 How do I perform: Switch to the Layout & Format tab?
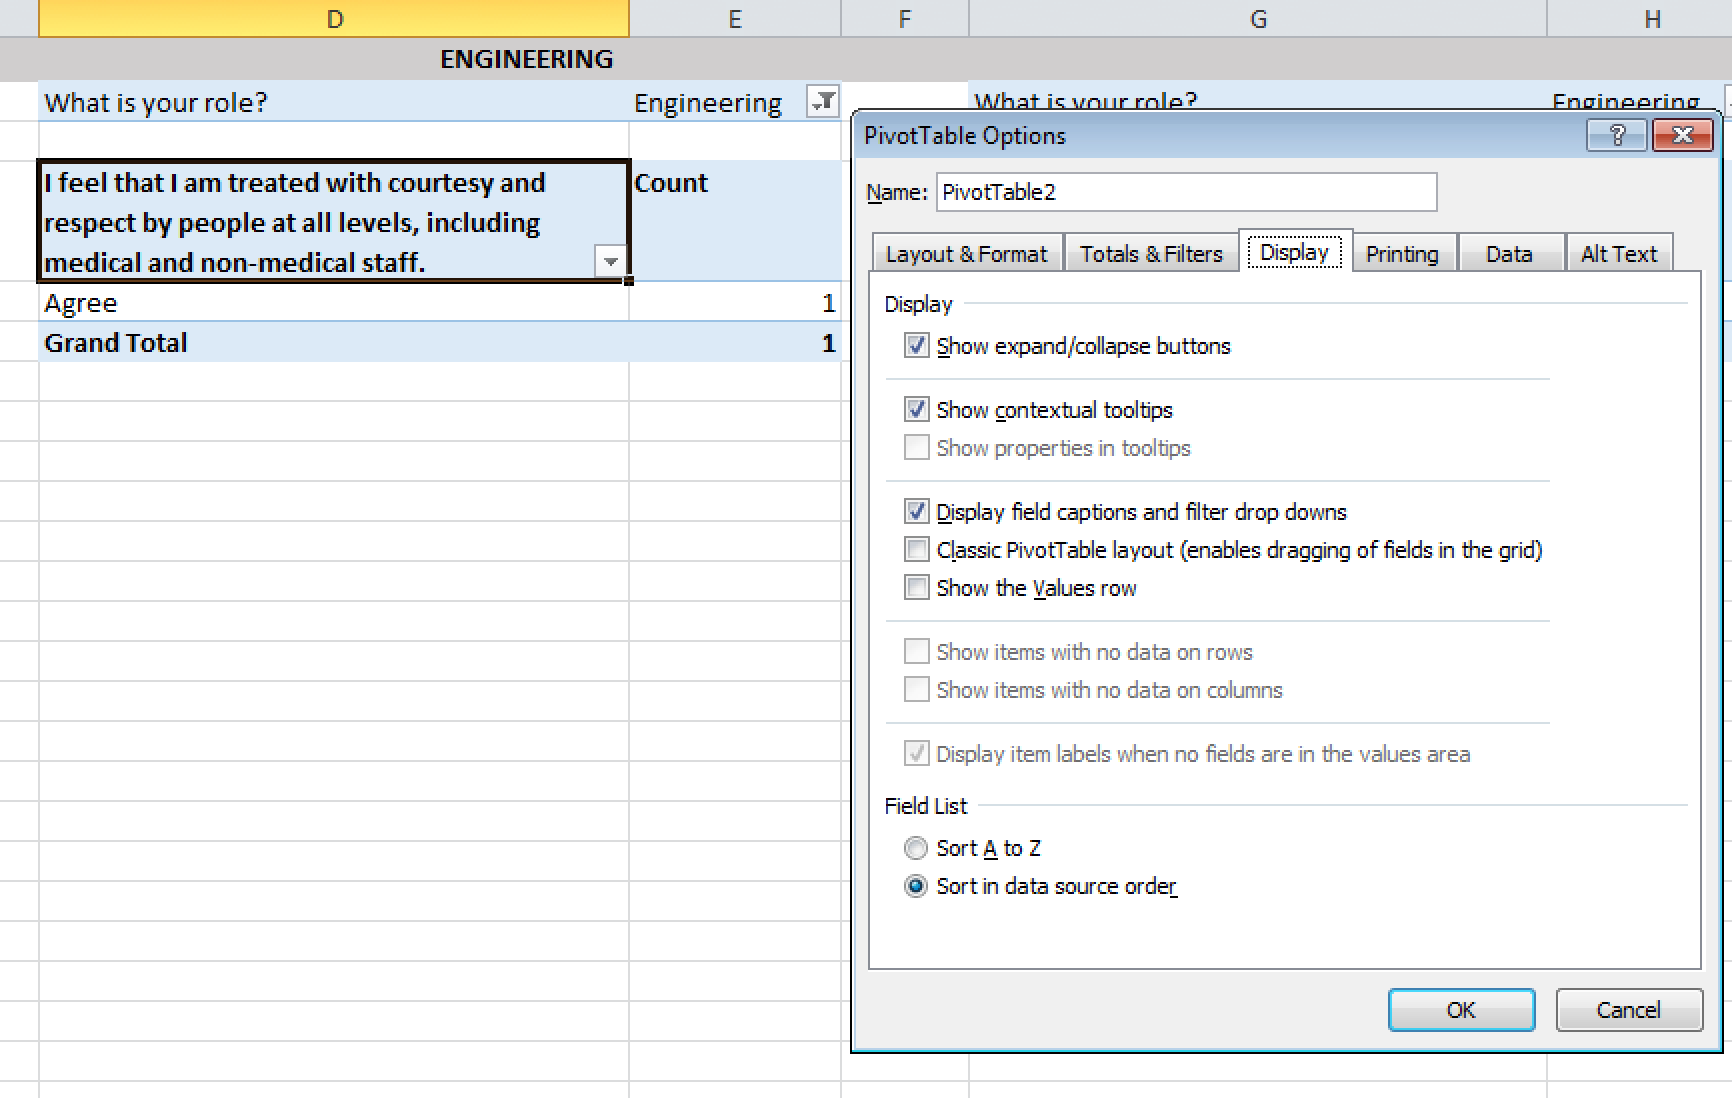[x=966, y=253]
